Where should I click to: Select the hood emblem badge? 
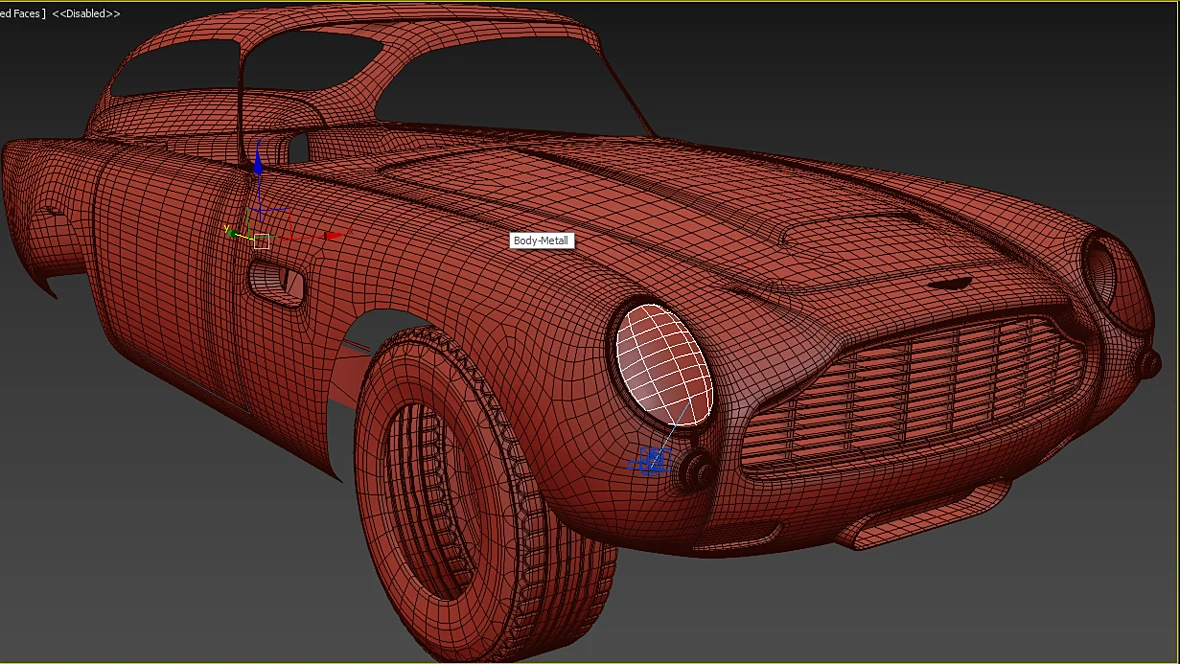pos(949,285)
